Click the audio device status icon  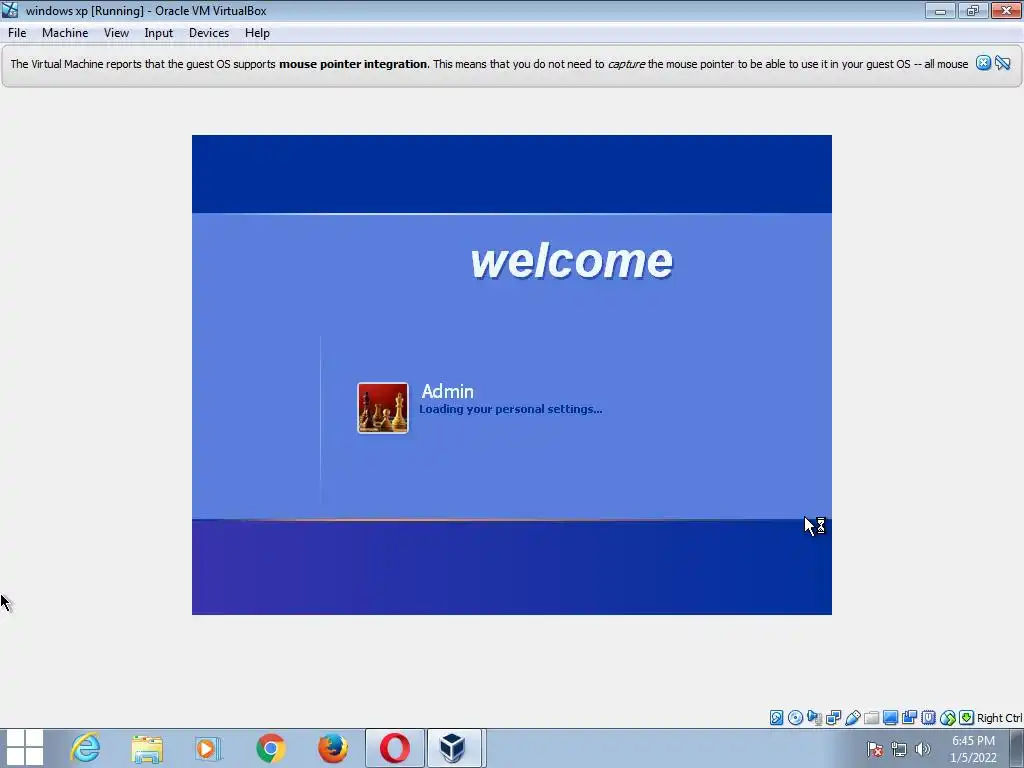pos(814,718)
